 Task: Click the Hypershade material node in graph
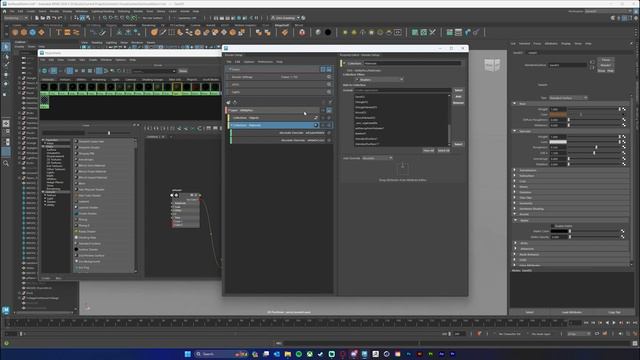coord(185,209)
